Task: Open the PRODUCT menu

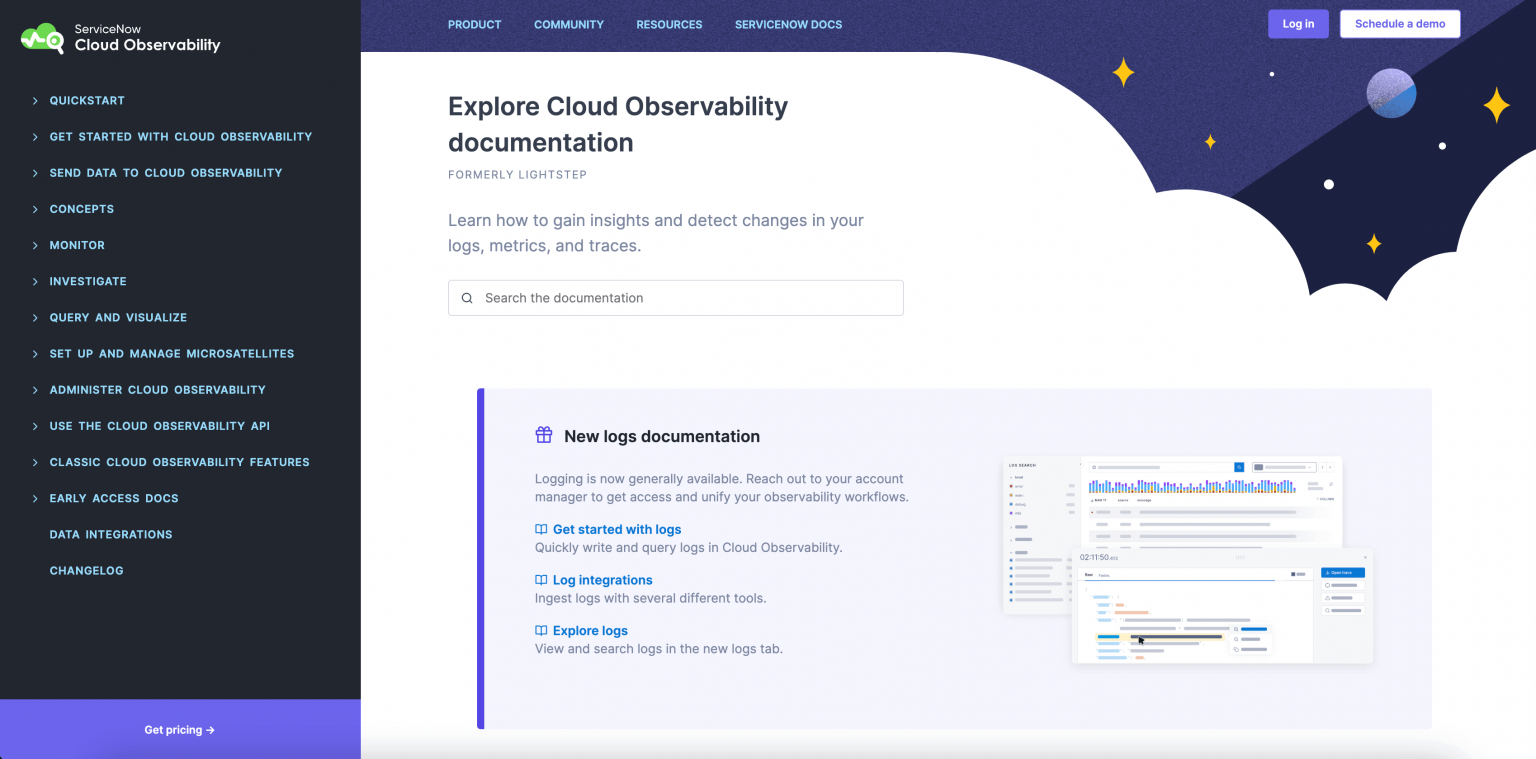Action: (x=474, y=25)
